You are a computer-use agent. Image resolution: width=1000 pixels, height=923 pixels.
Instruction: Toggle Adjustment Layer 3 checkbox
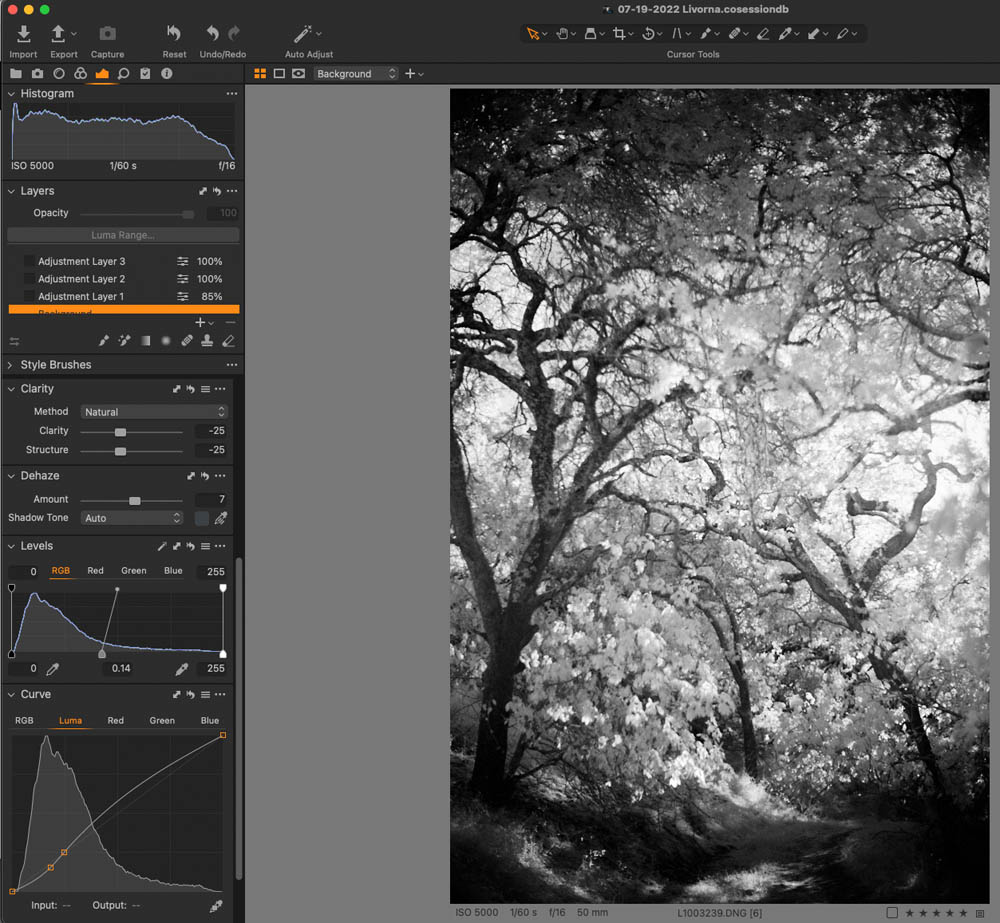point(29,261)
